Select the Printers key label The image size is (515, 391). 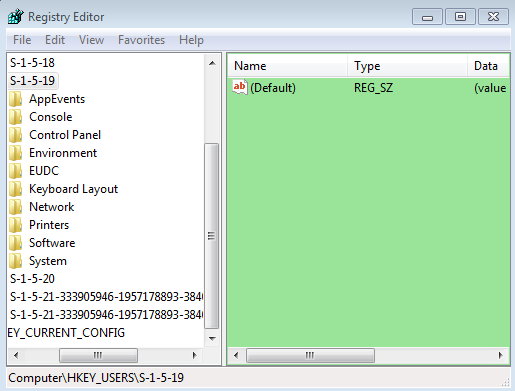pos(49,225)
